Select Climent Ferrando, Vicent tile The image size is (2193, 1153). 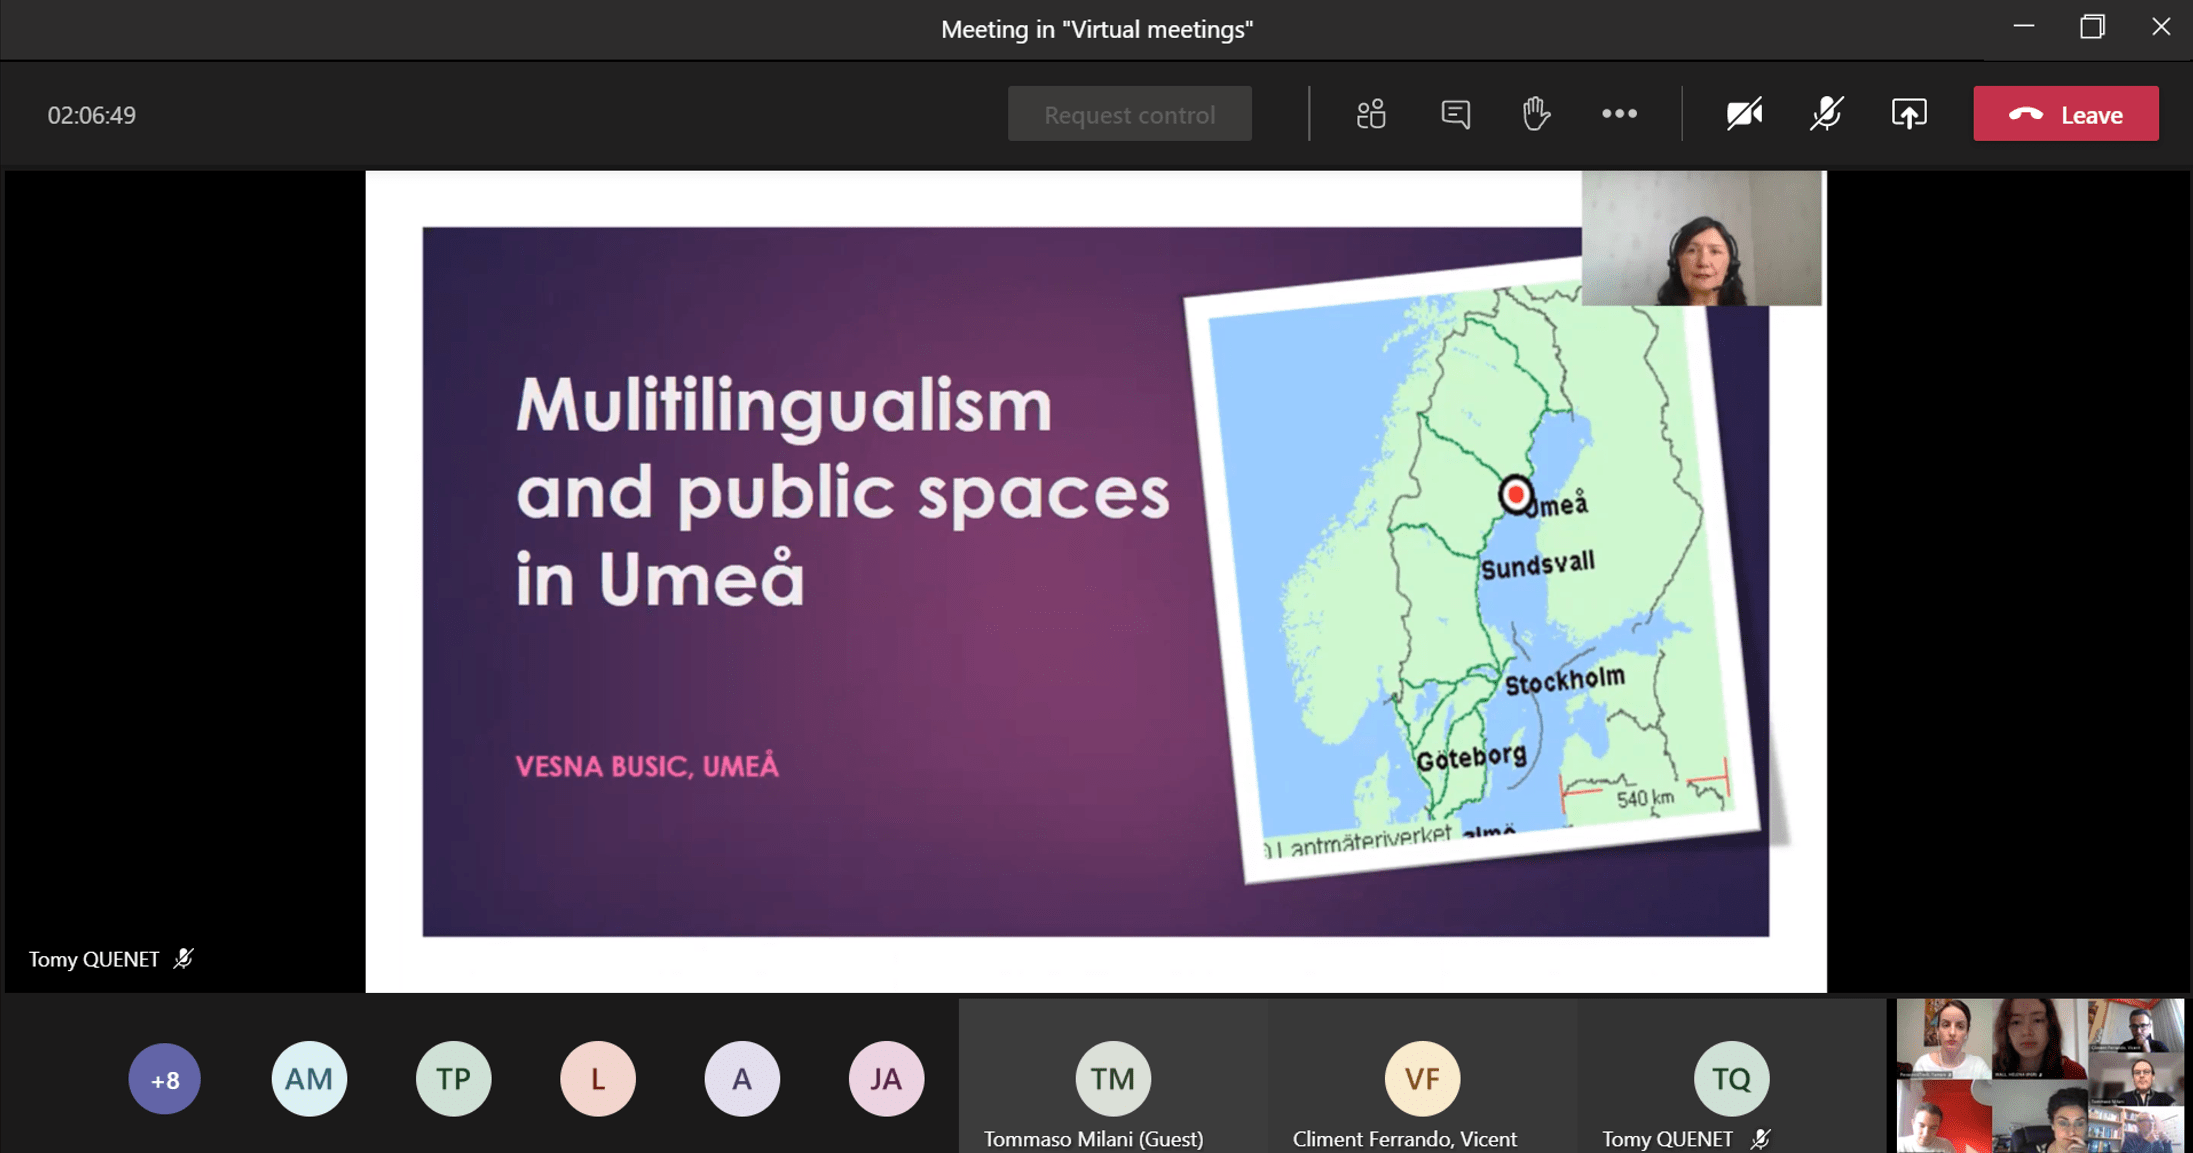pos(1422,1079)
